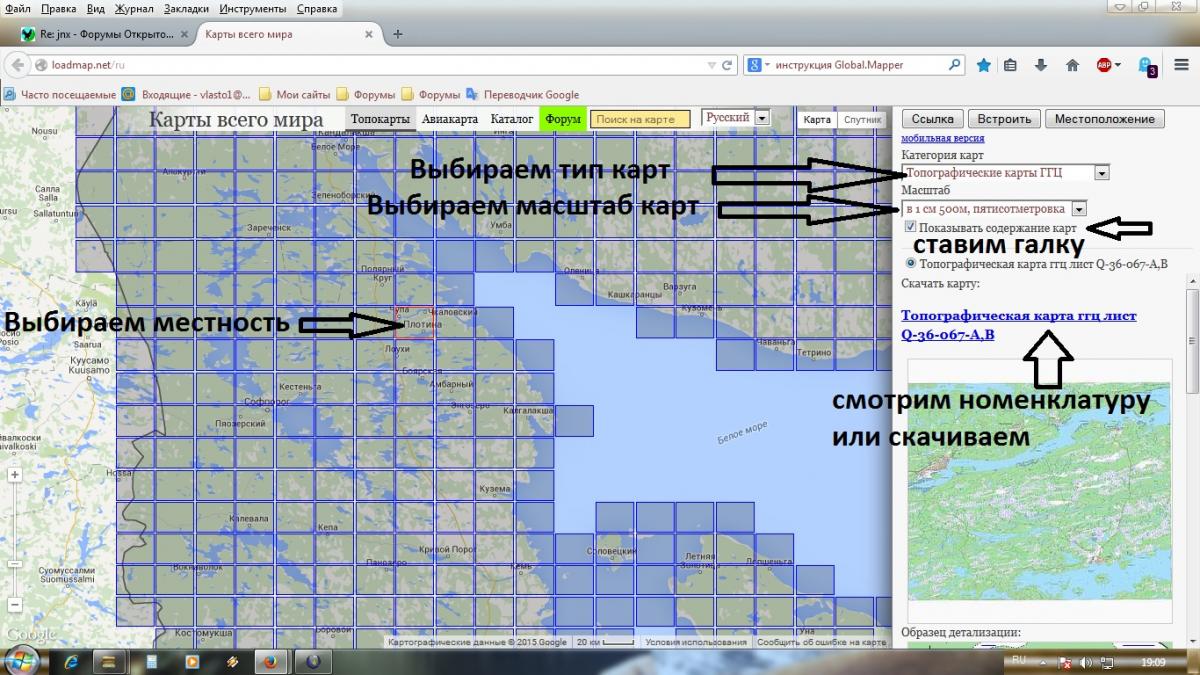
Task: Zoom in on the map with plus button
Action: click(x=14, y=476)
